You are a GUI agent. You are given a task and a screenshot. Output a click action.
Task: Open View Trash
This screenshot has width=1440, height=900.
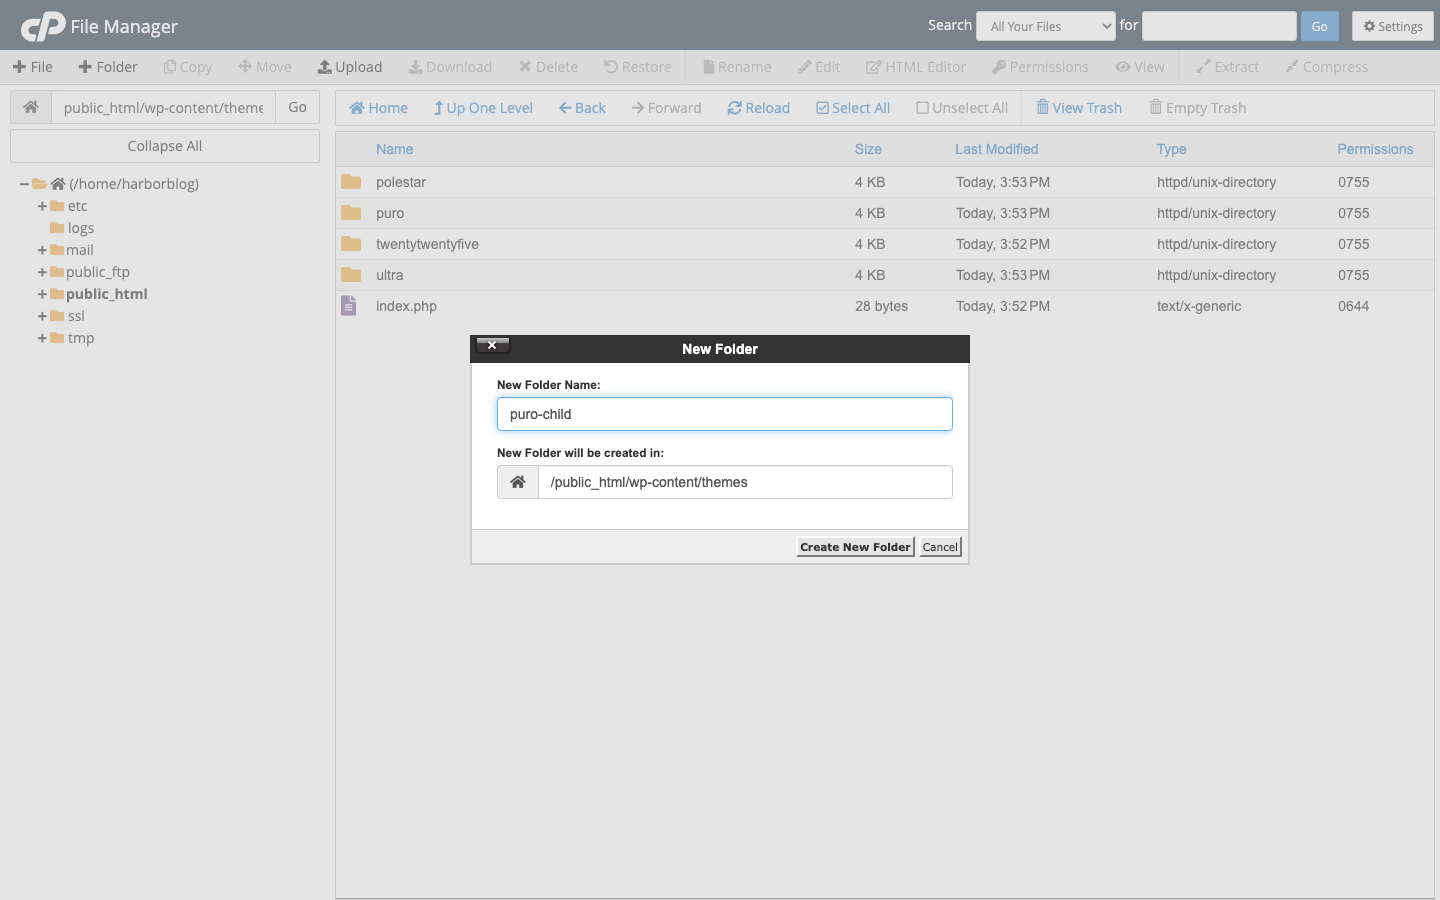1079,108
